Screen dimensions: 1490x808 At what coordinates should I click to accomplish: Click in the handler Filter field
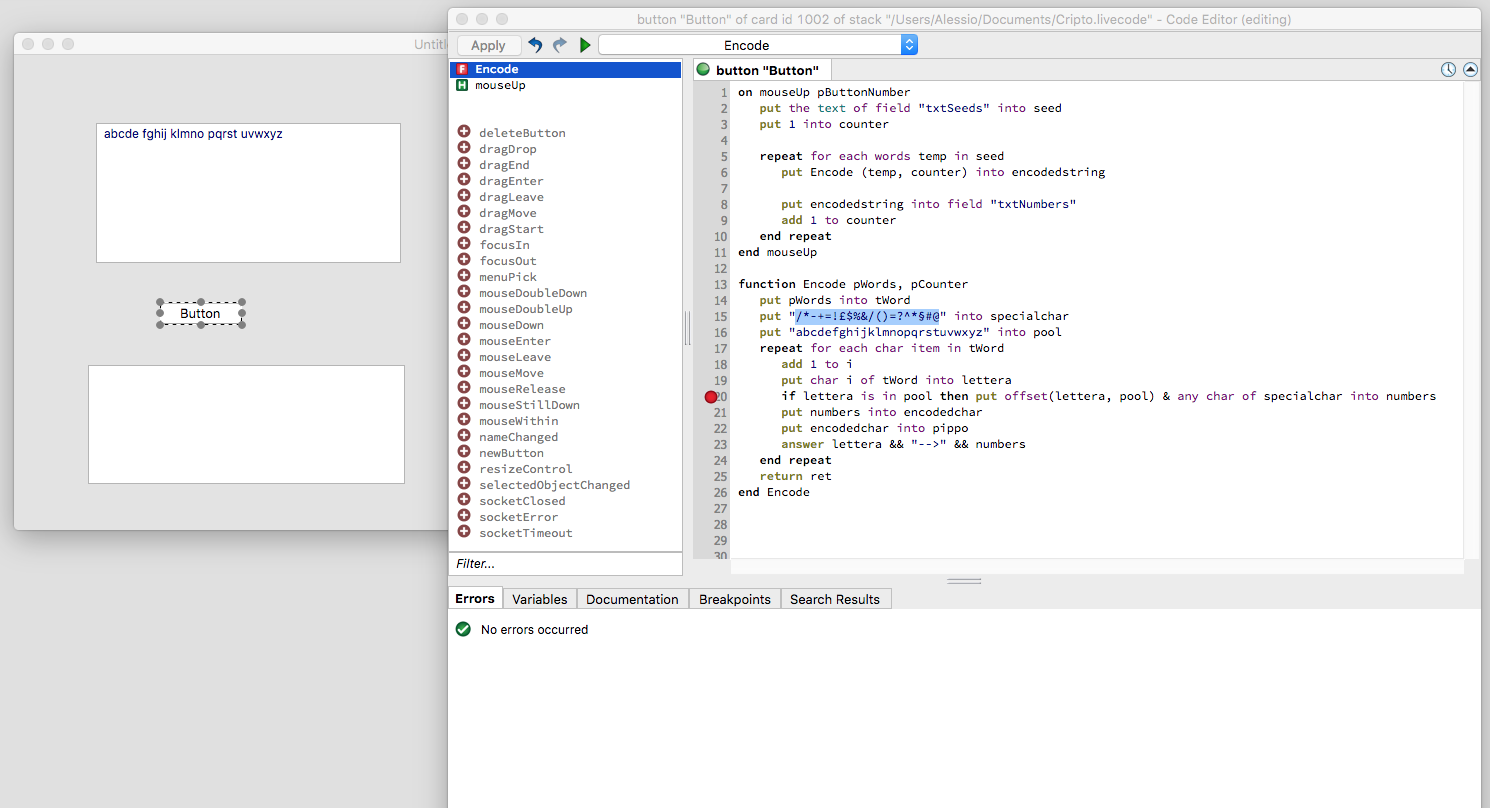tap(565, 564)
